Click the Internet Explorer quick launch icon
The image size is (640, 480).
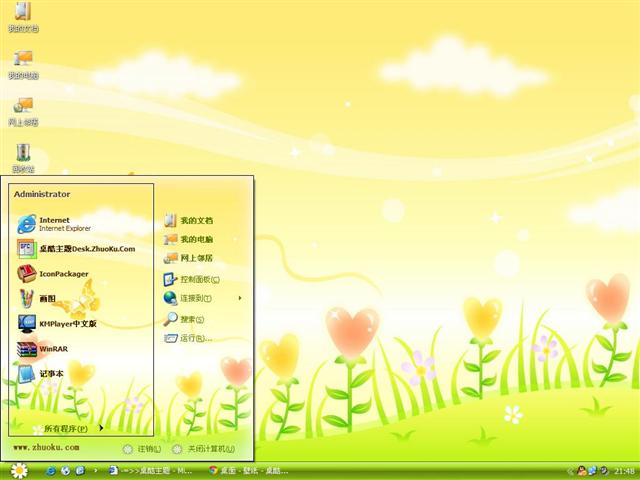coord(51,471)
